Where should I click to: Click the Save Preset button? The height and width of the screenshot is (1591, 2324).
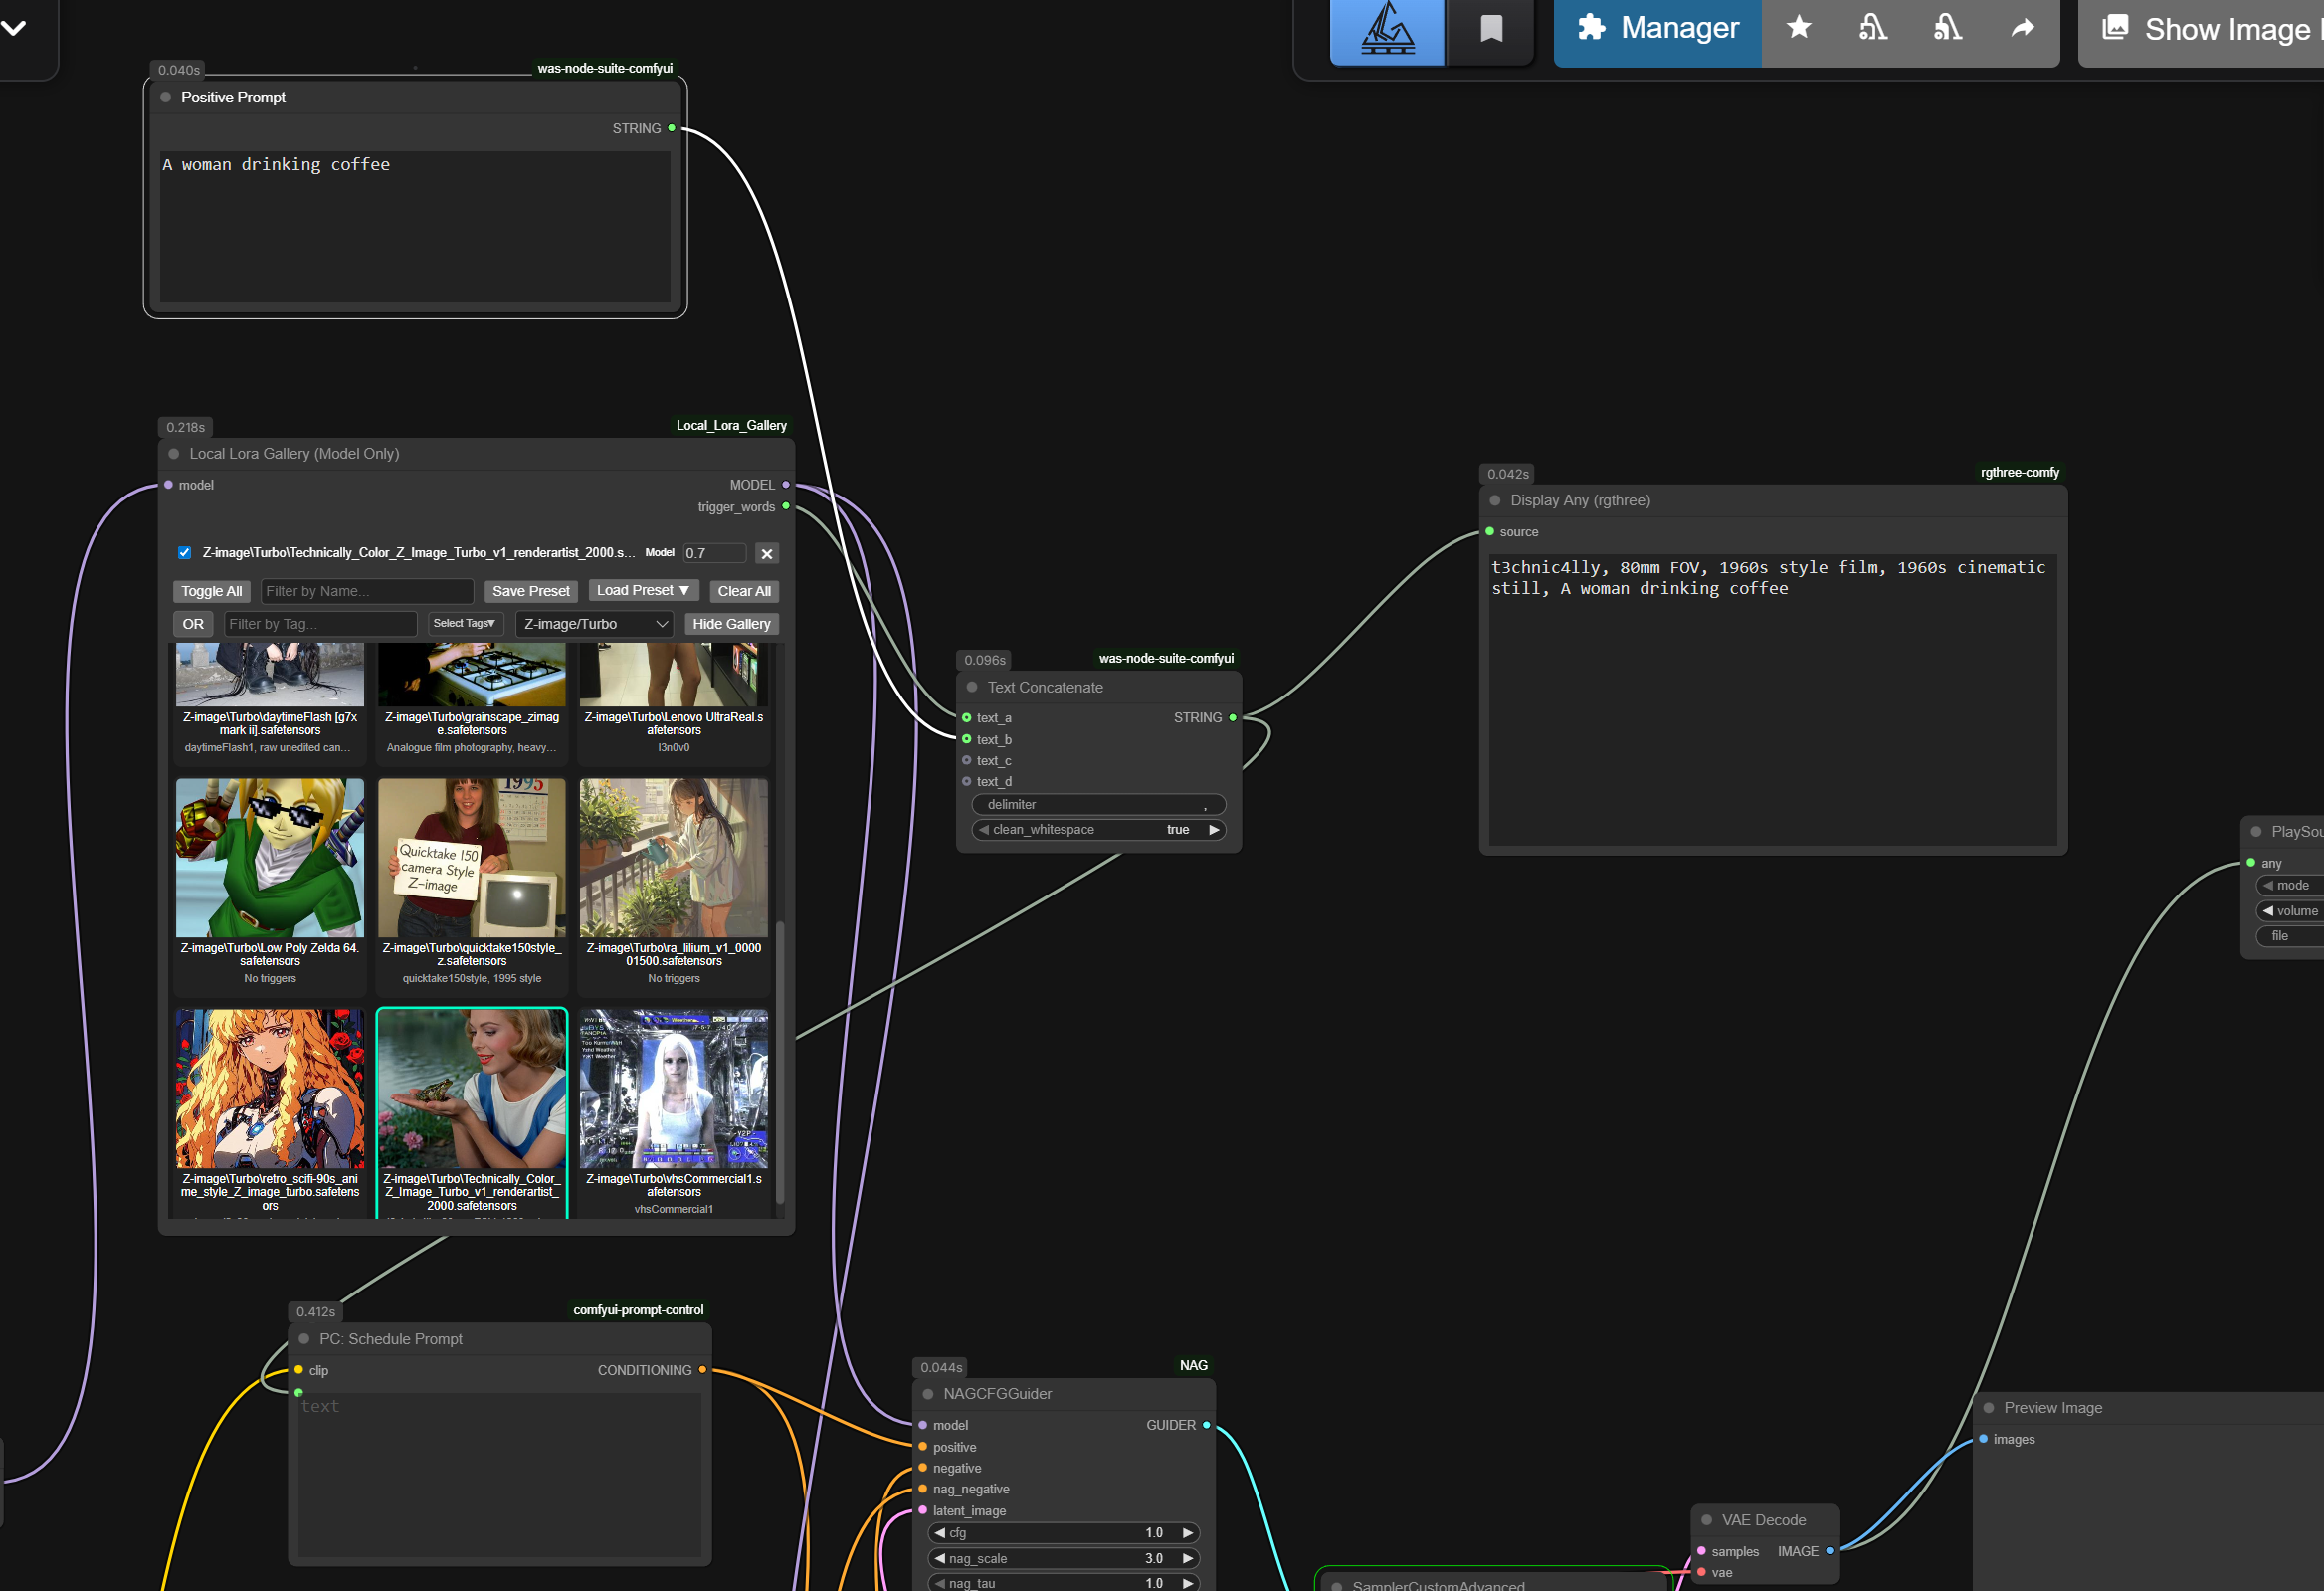pos(530,591)
